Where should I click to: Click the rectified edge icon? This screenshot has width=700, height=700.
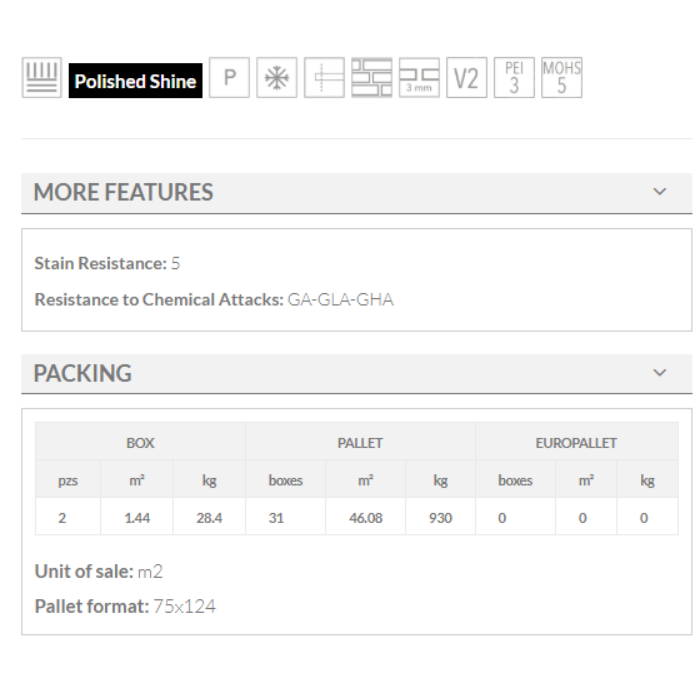pos(323,80)
